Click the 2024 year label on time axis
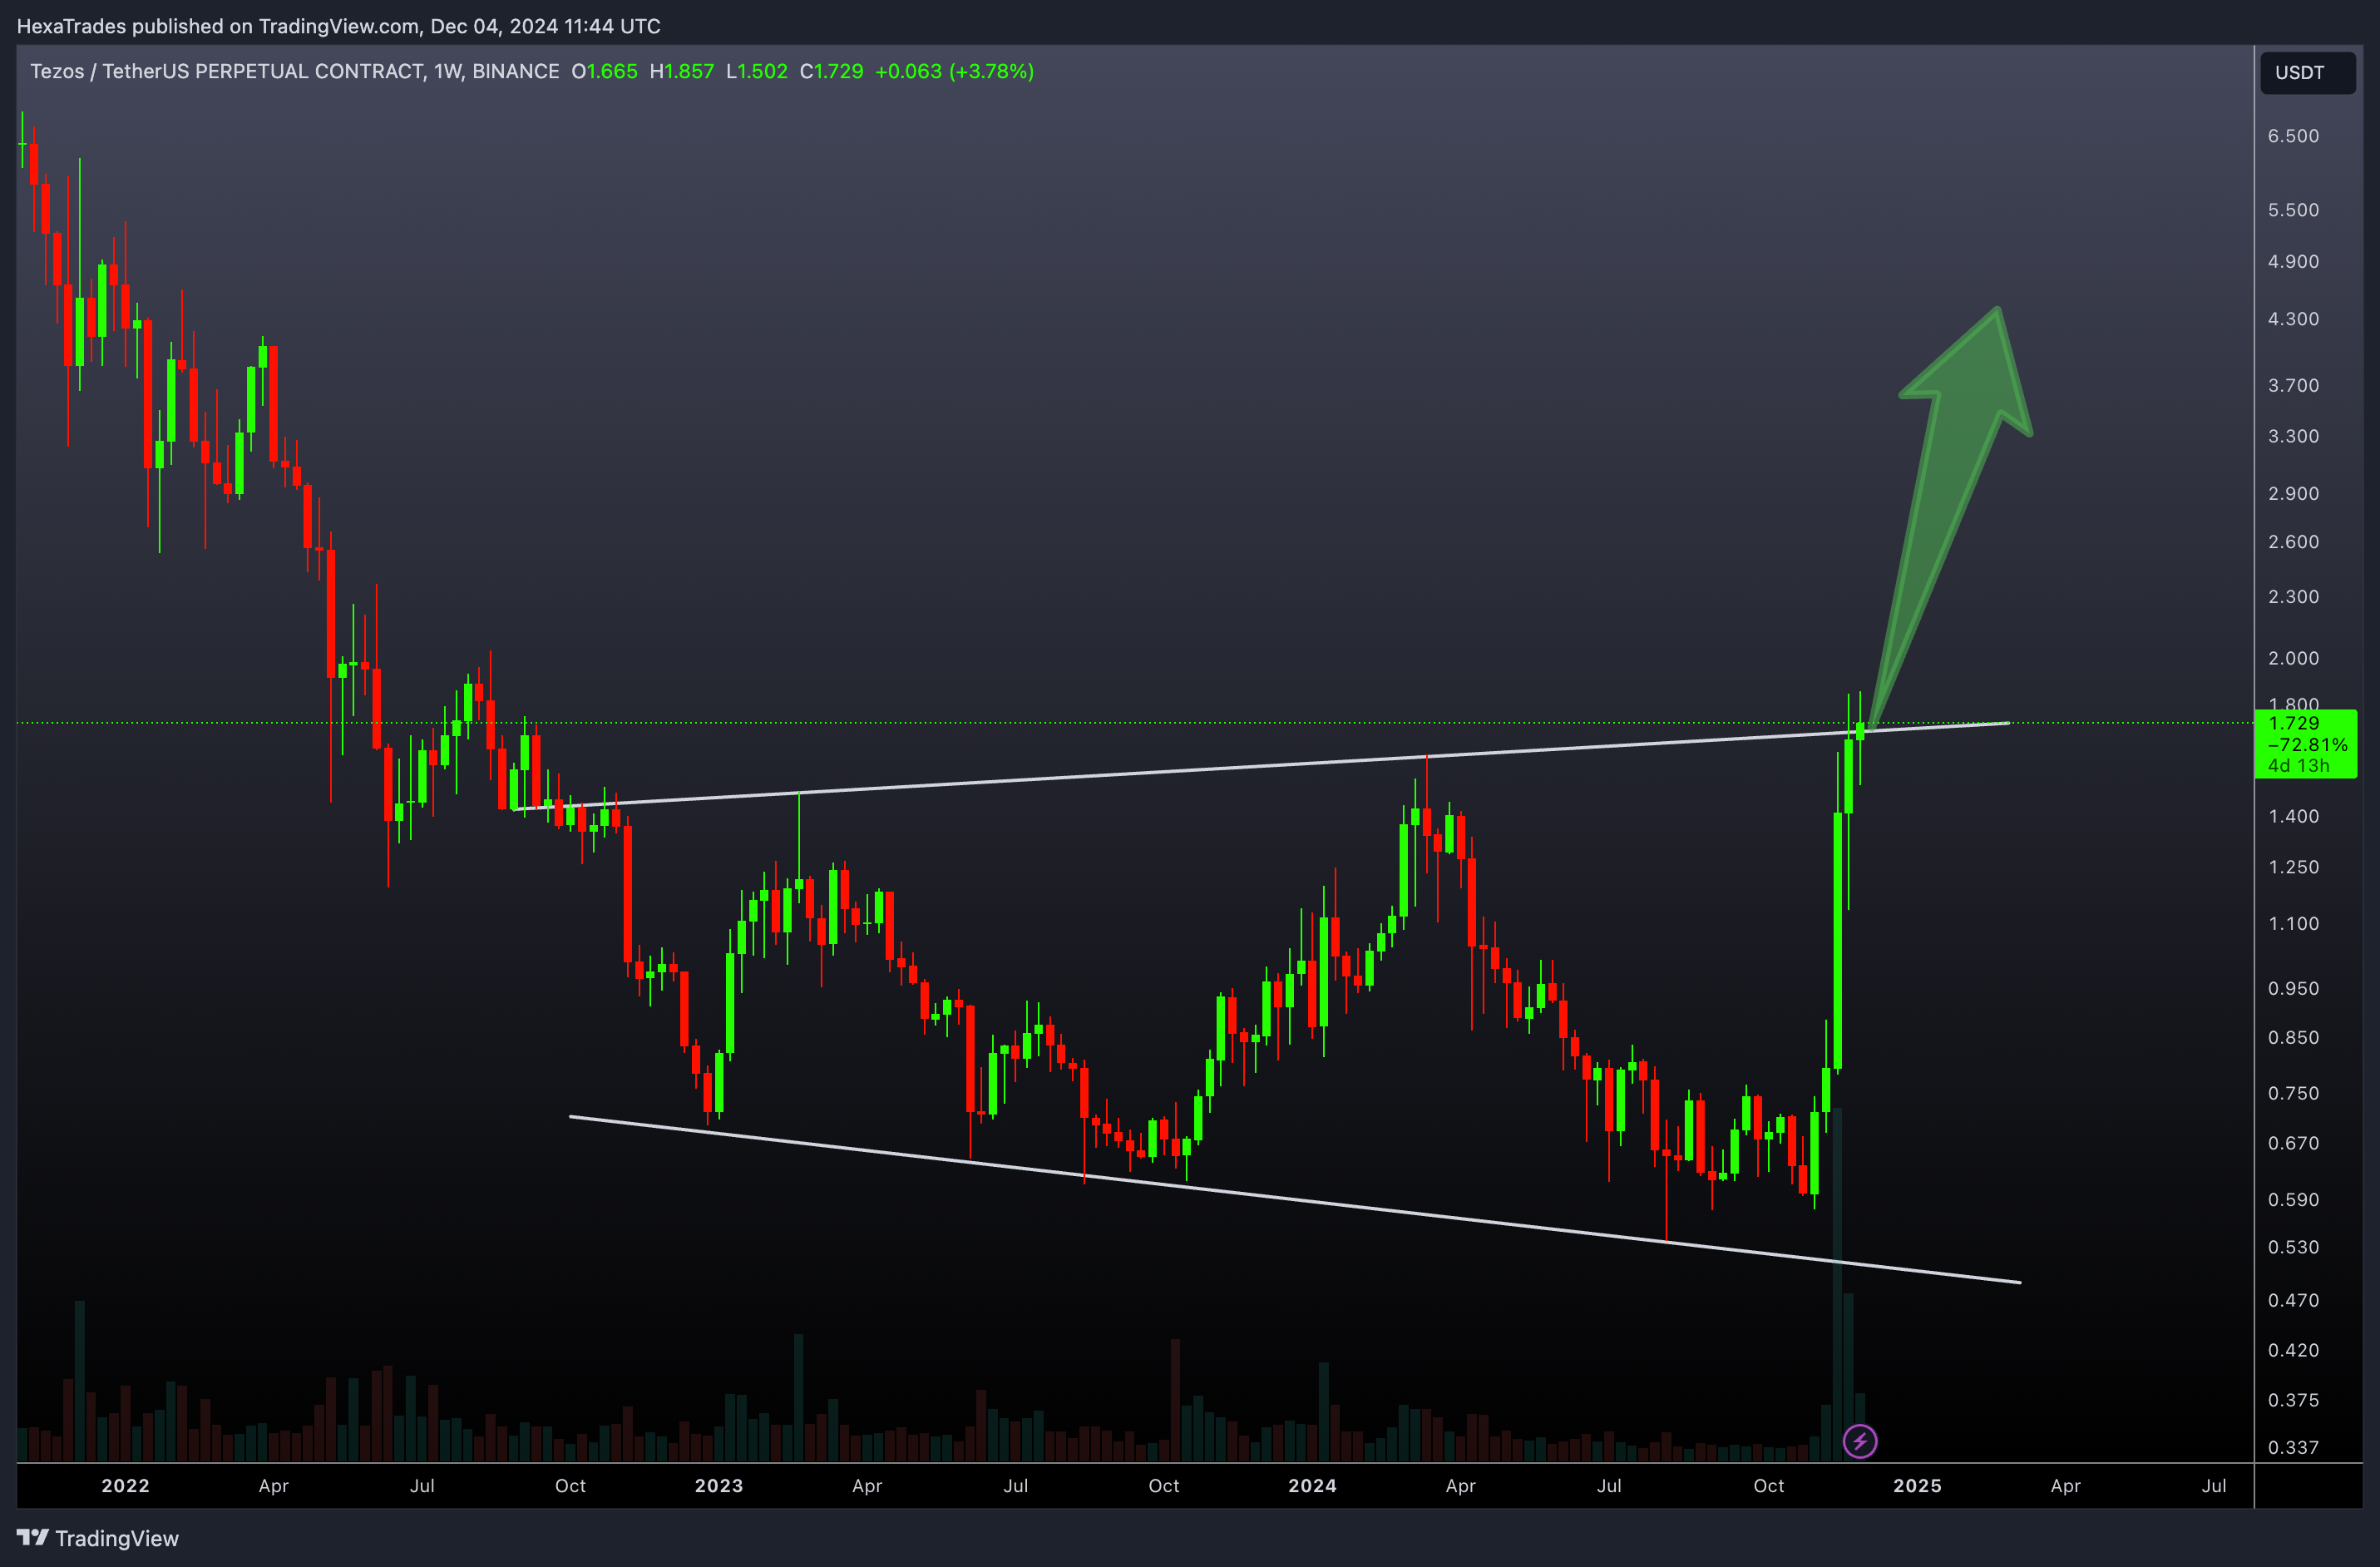Image resolution: width=2380 pixels, height=1567 pixels. tap(1312, 1486)
